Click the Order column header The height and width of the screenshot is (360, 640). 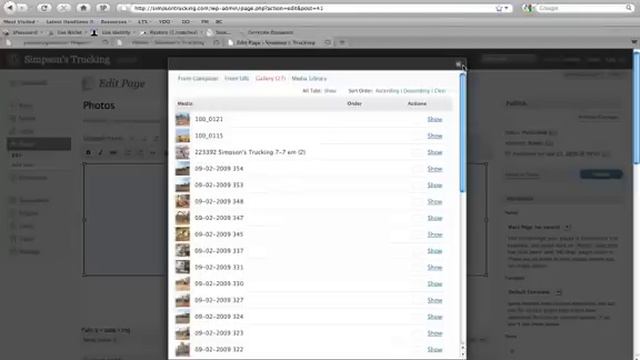pyautogui.click(x=354, y=104)
